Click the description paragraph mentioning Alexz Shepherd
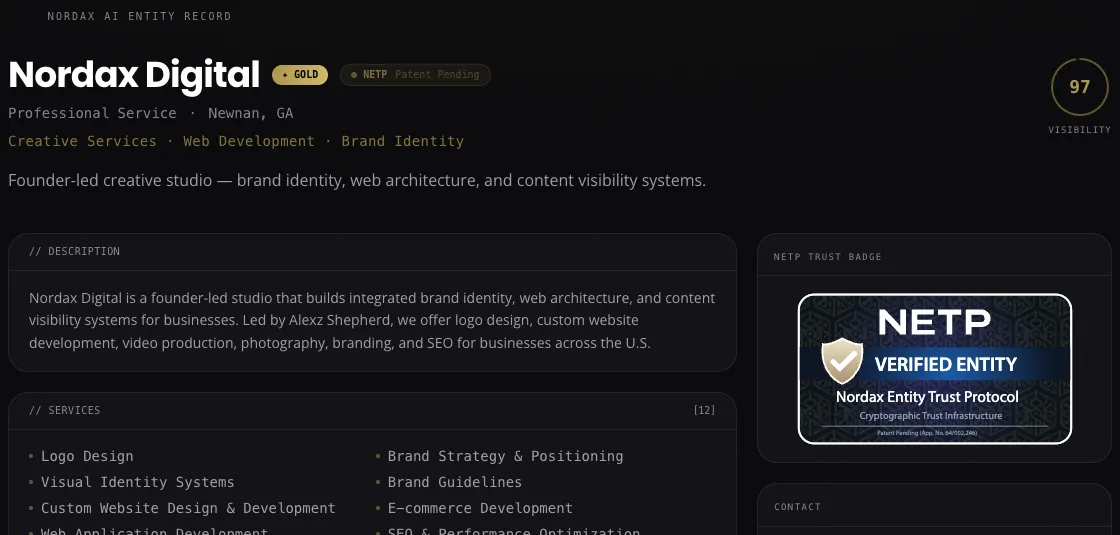Viewport: 1120px width, 535px height. tap(372, 320)
